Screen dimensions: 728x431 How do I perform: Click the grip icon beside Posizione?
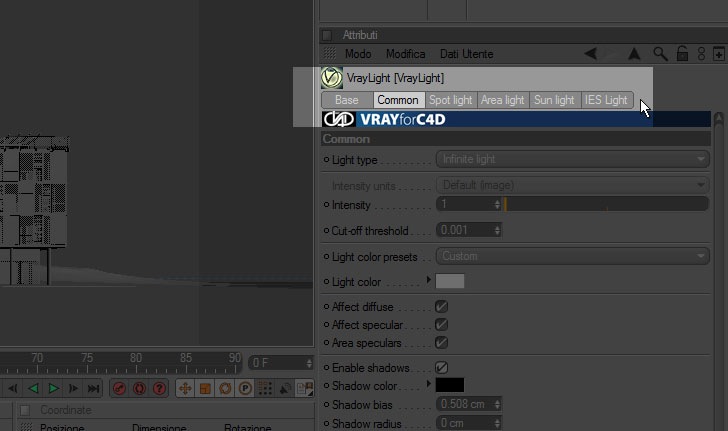pyautogui.click(x=26, y=427)
